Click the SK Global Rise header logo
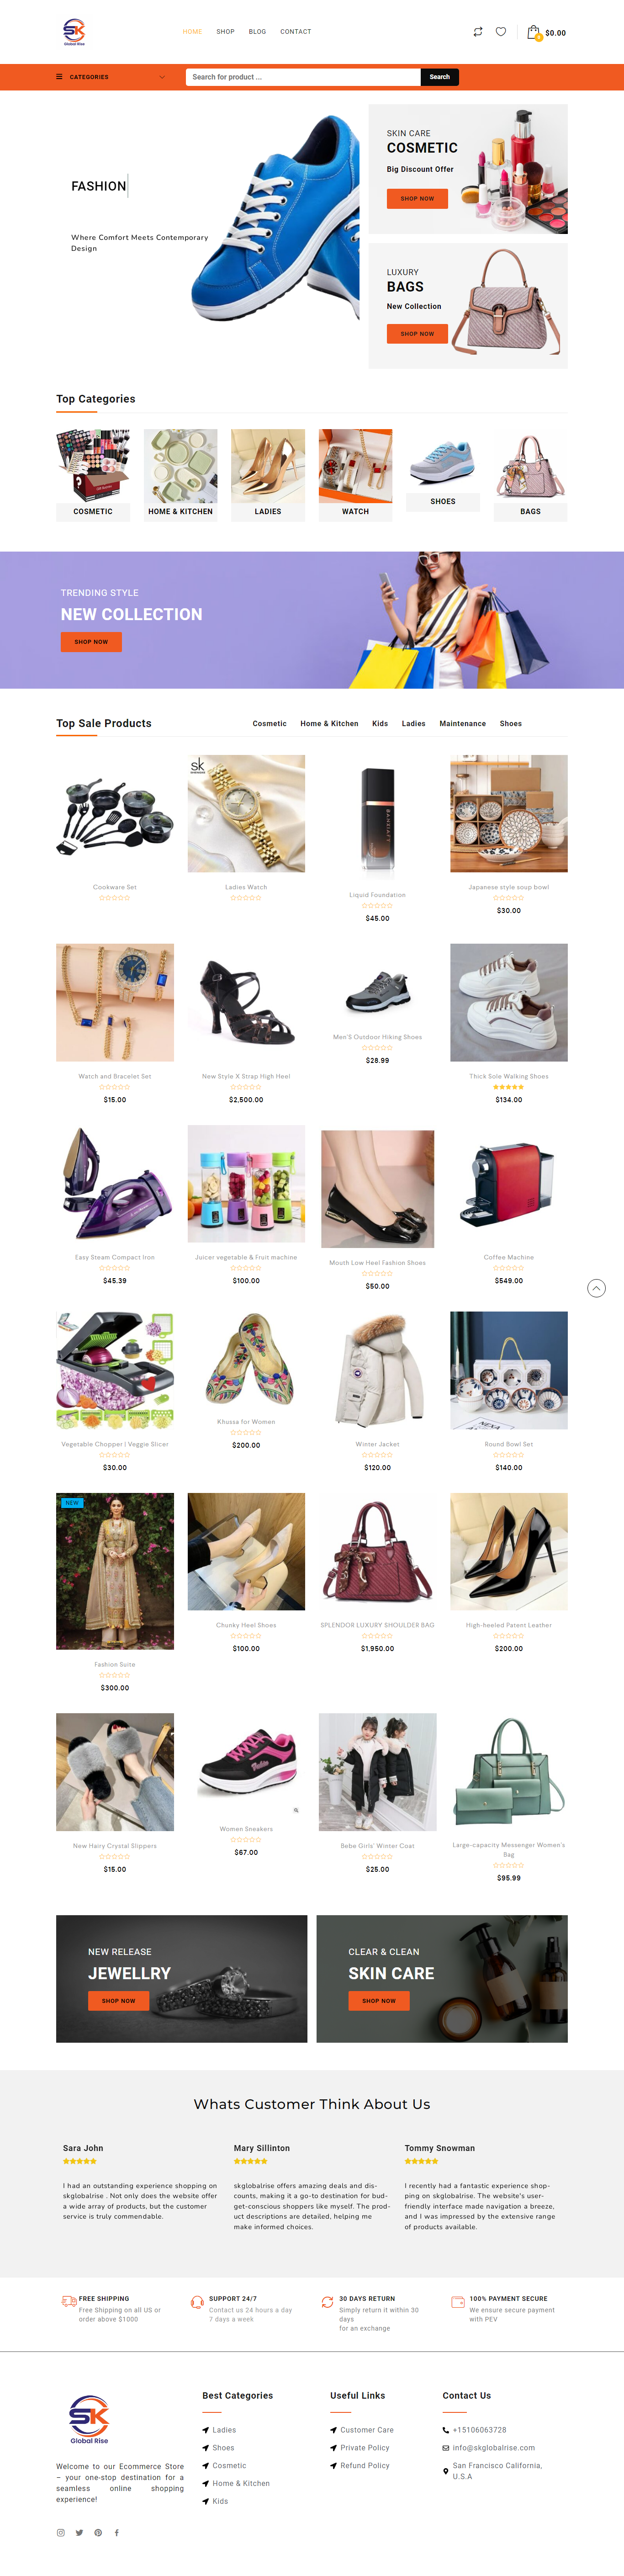Image resolution: width=624 pixels, height=2576 pixels. tap(74, 32)
